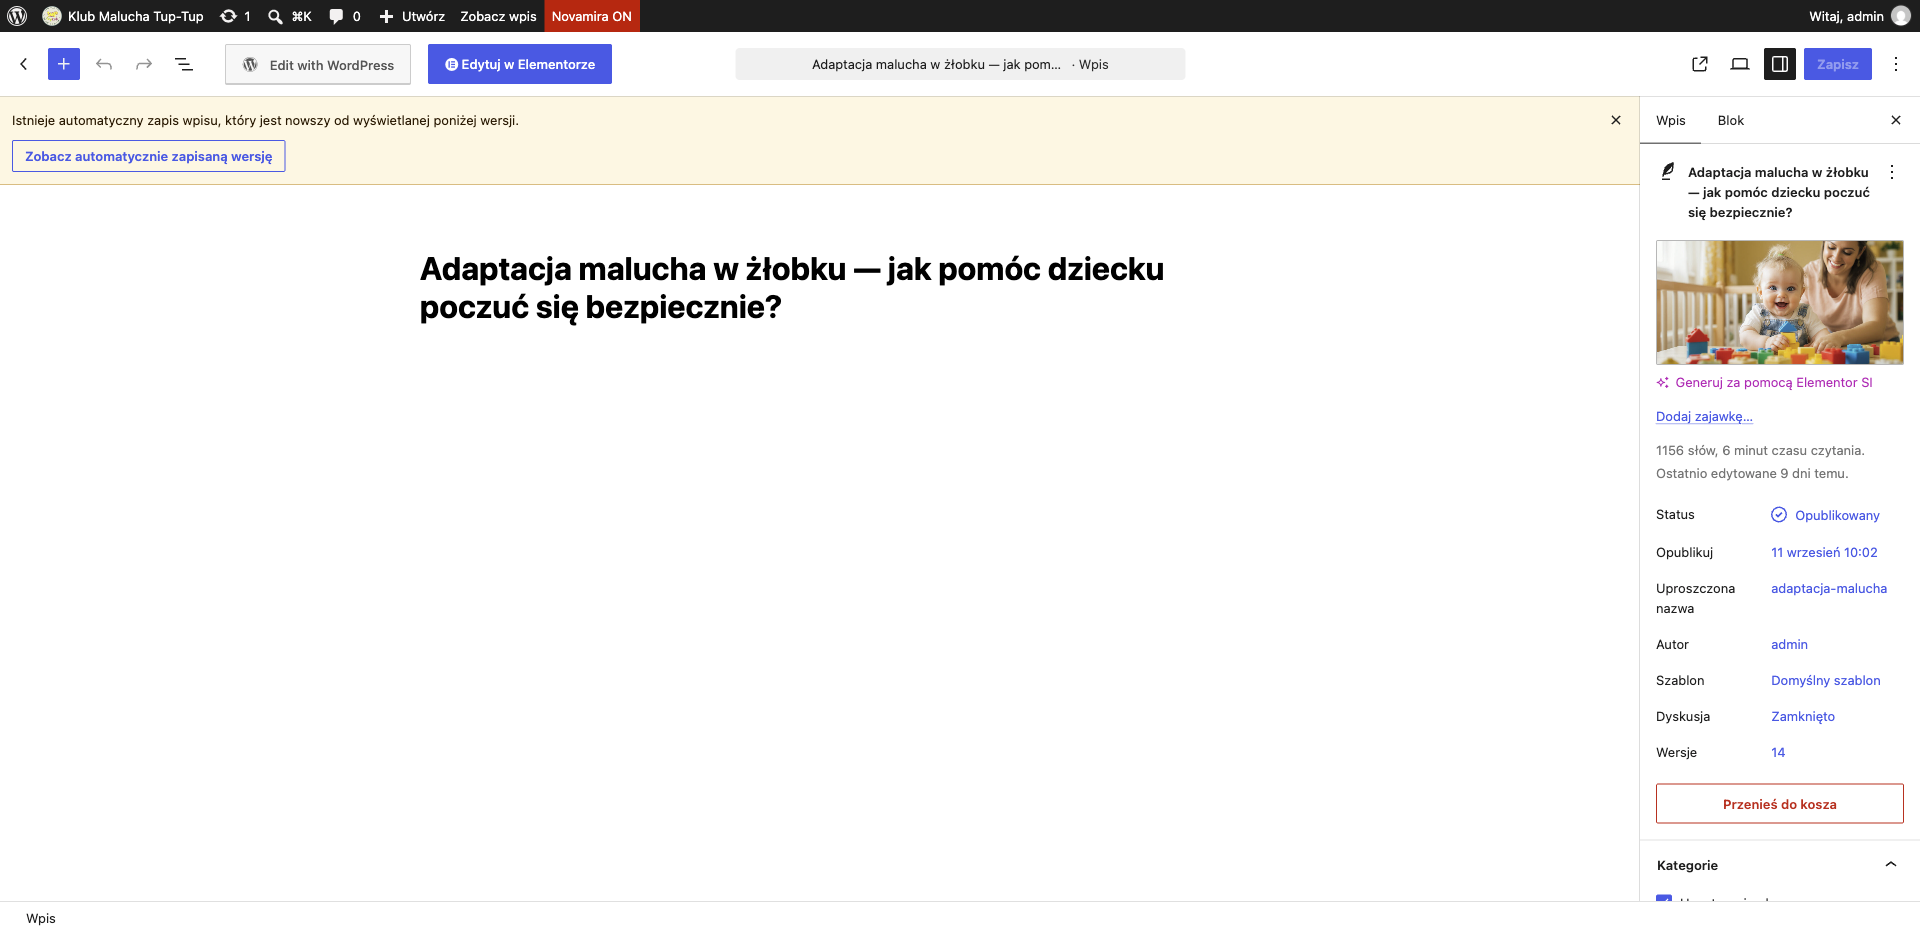Toggle the block inserter plus button

(x=64, y=64)
